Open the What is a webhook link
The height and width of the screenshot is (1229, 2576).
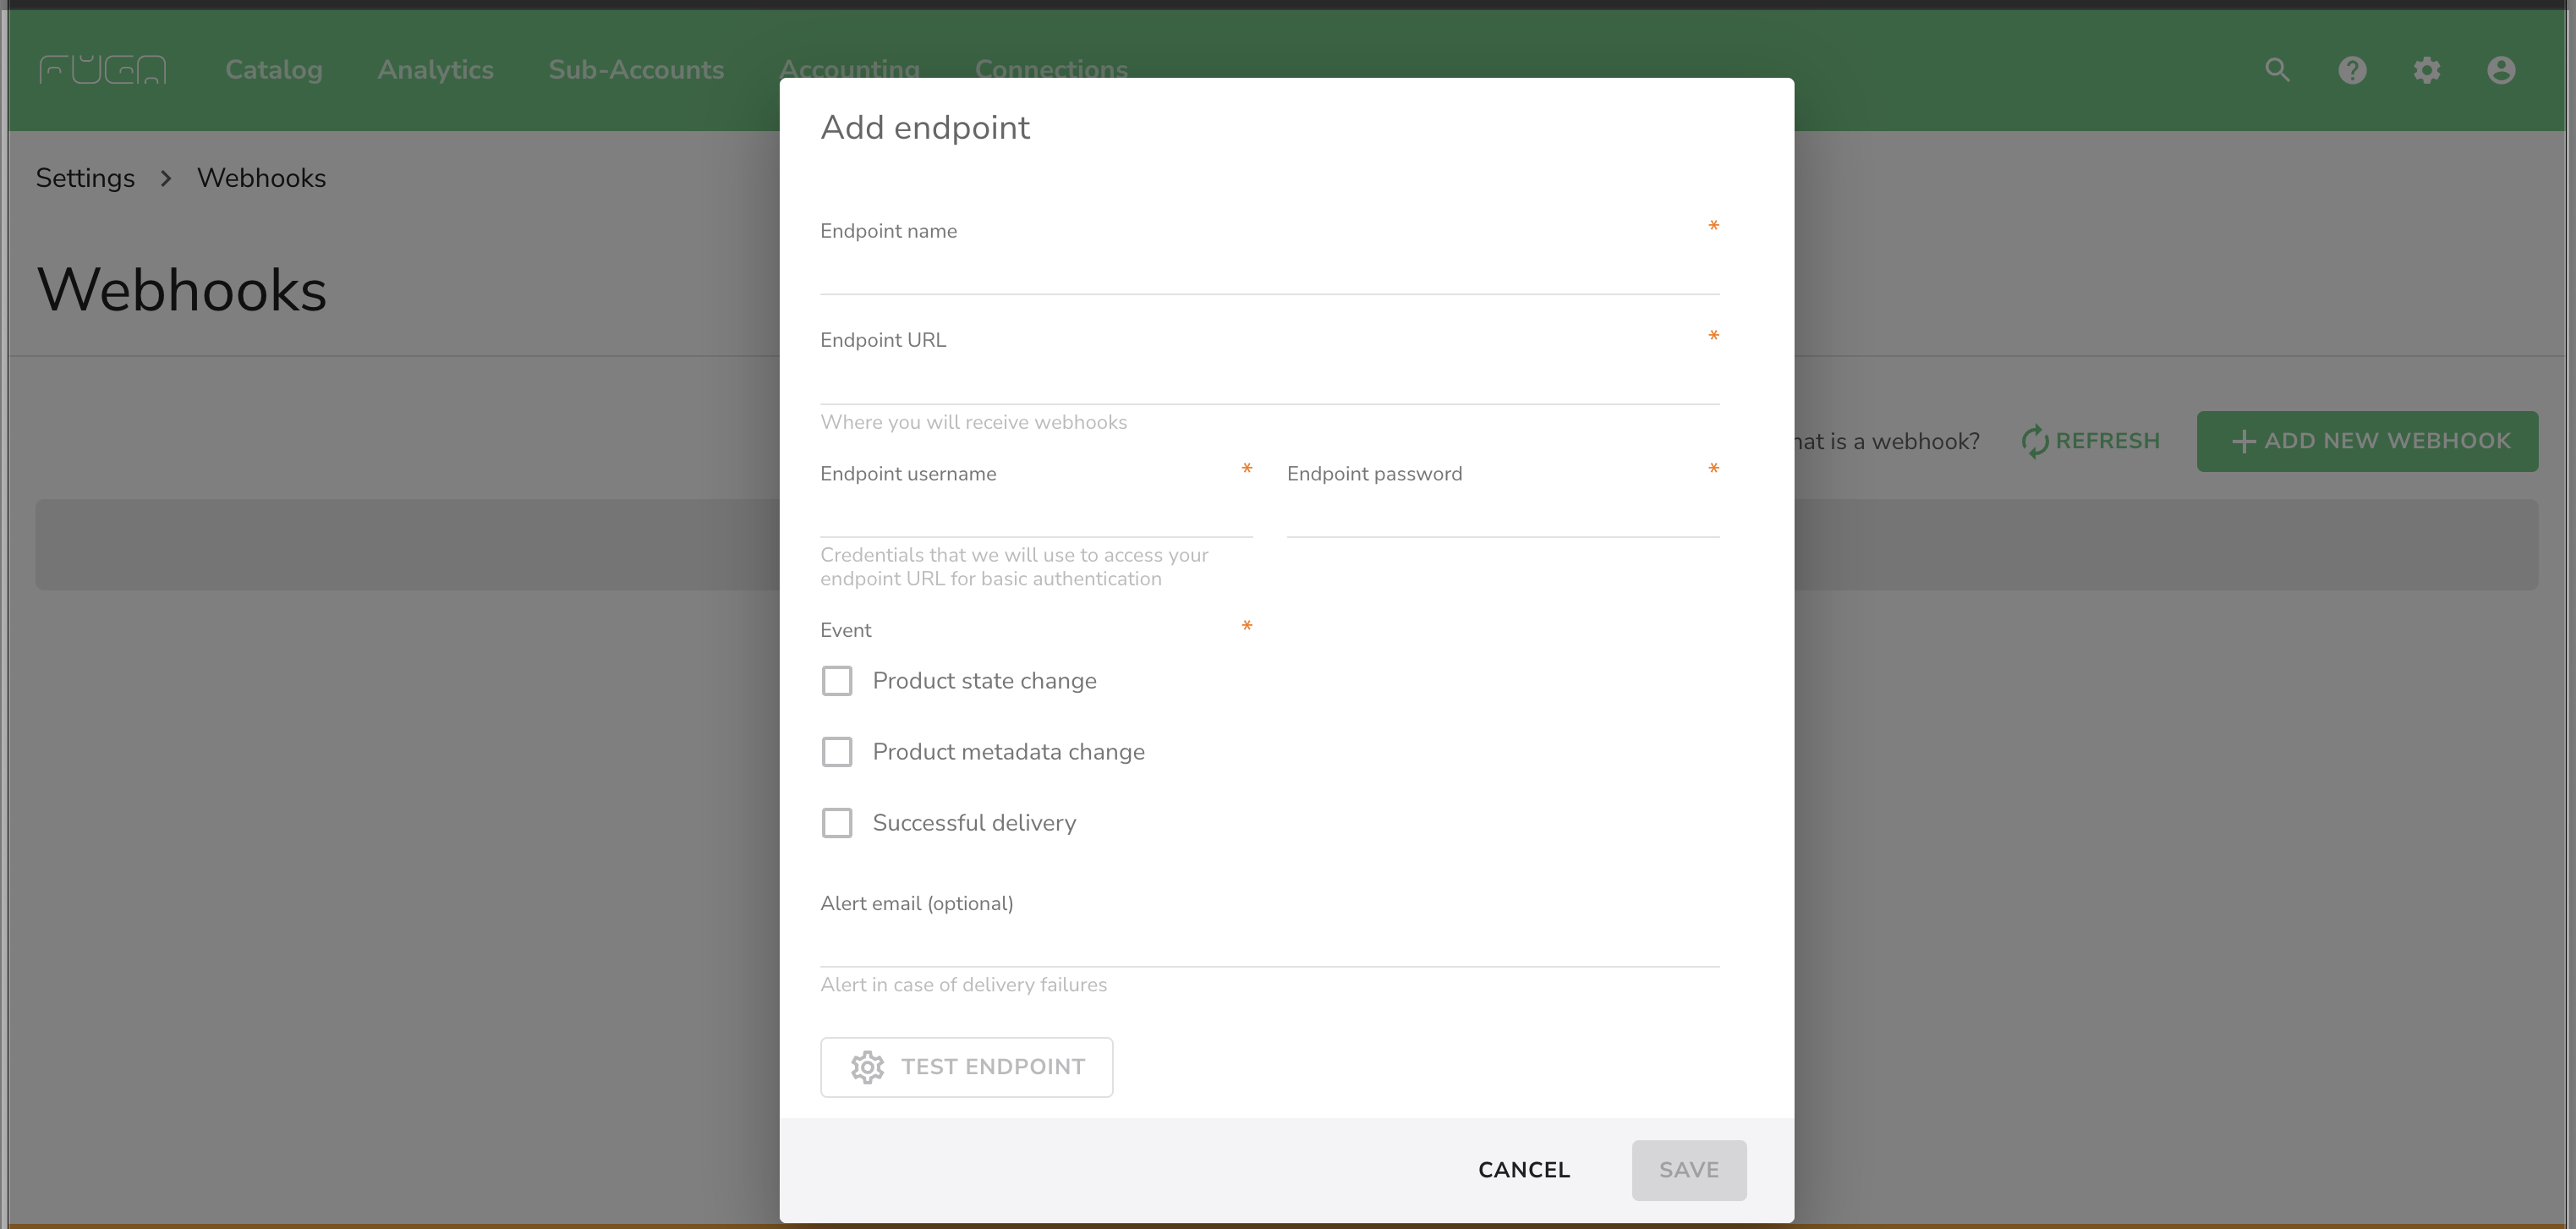pos(1886,441)
